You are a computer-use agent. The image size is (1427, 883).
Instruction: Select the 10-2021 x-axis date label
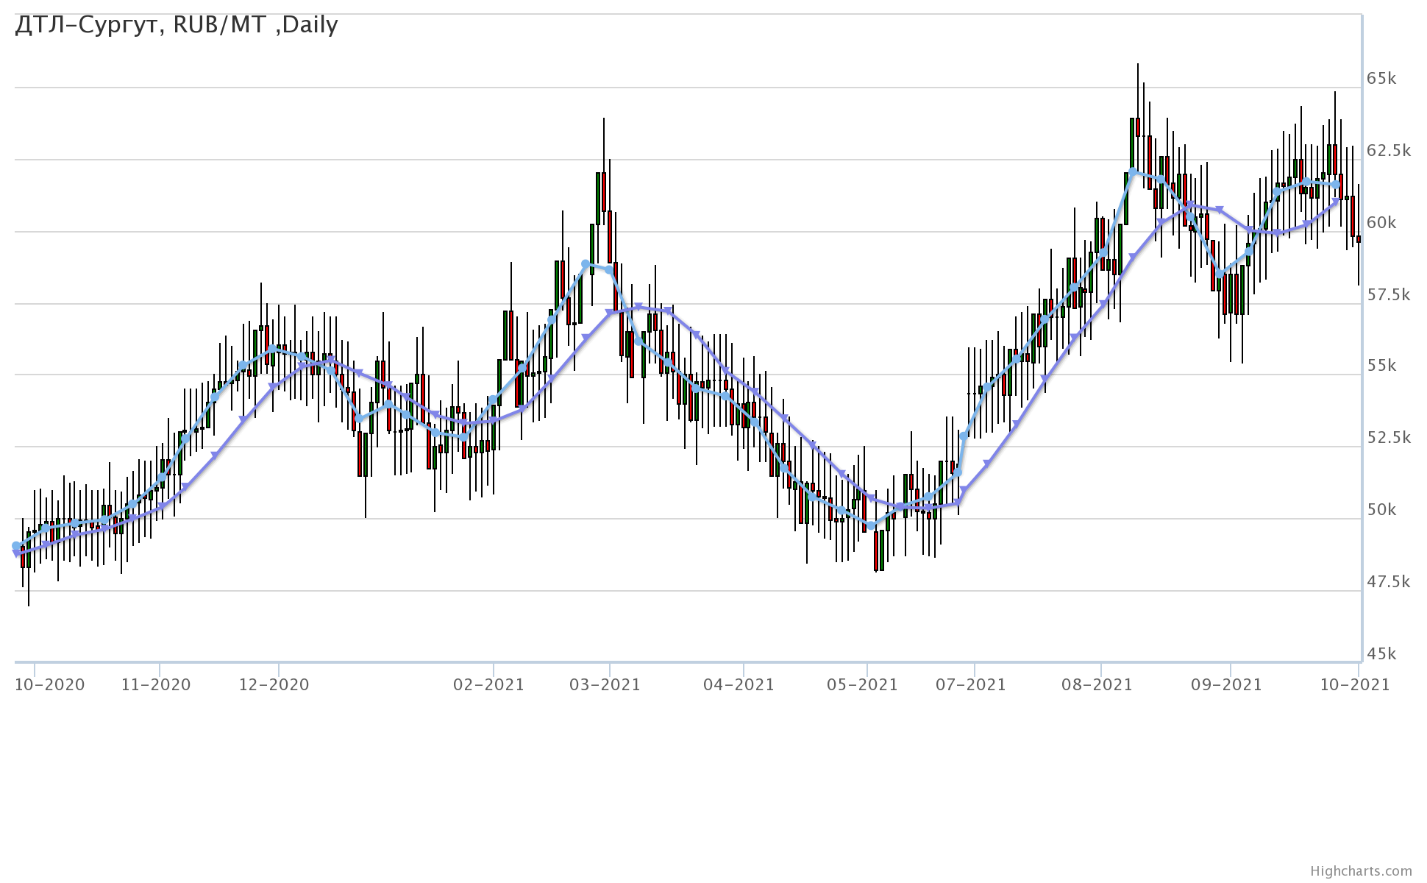click(x=1354, y=685)
